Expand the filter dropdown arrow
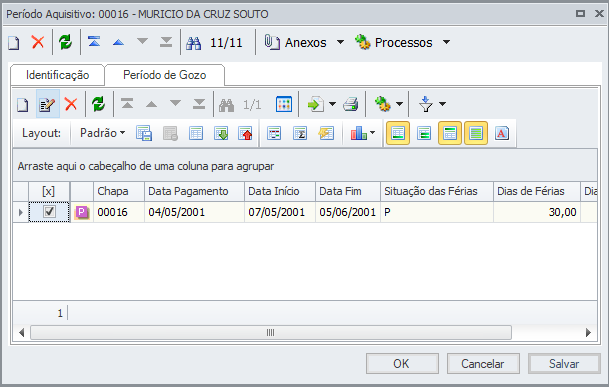 tap(442, 104)
